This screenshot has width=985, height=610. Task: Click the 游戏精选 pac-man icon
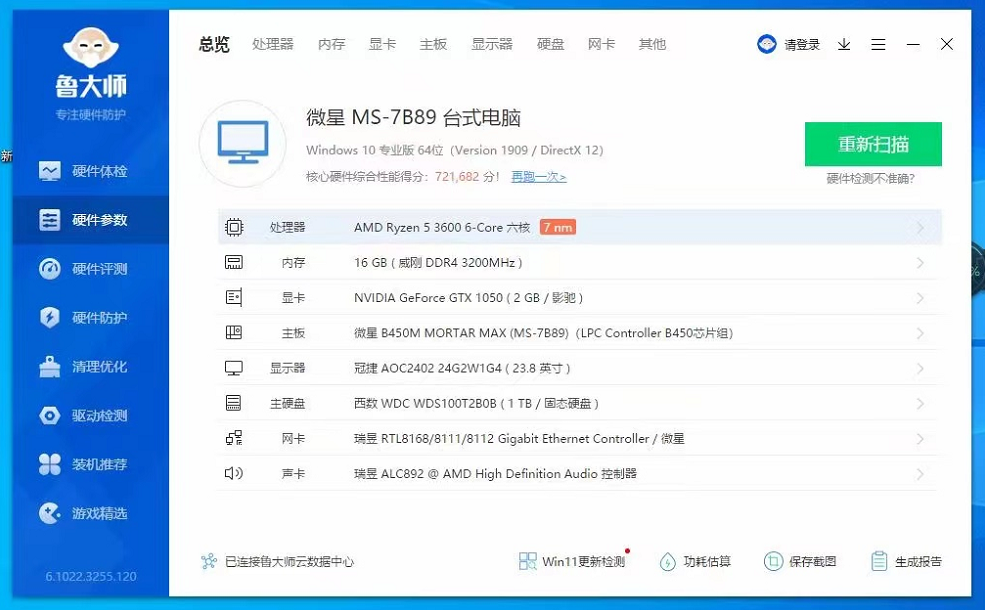click(x=50, y=513)
